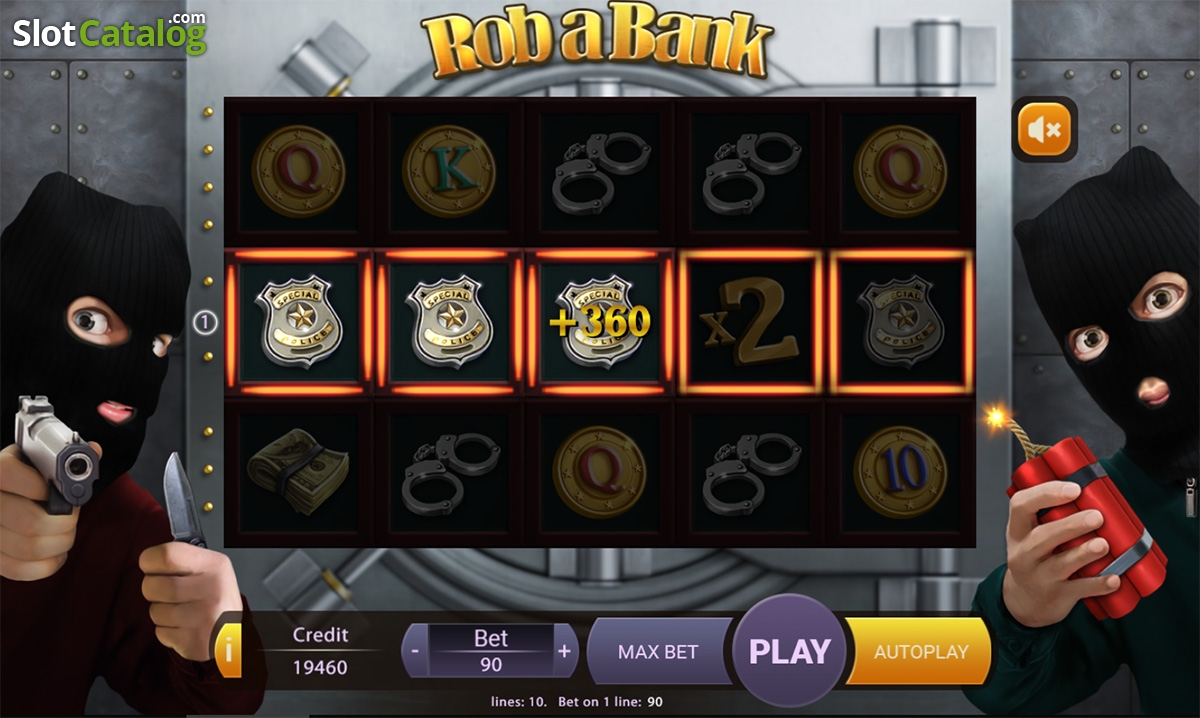The image size is (1200, 718).
Task: Spin the reels with PLAY button
Action: click(790, 651)
